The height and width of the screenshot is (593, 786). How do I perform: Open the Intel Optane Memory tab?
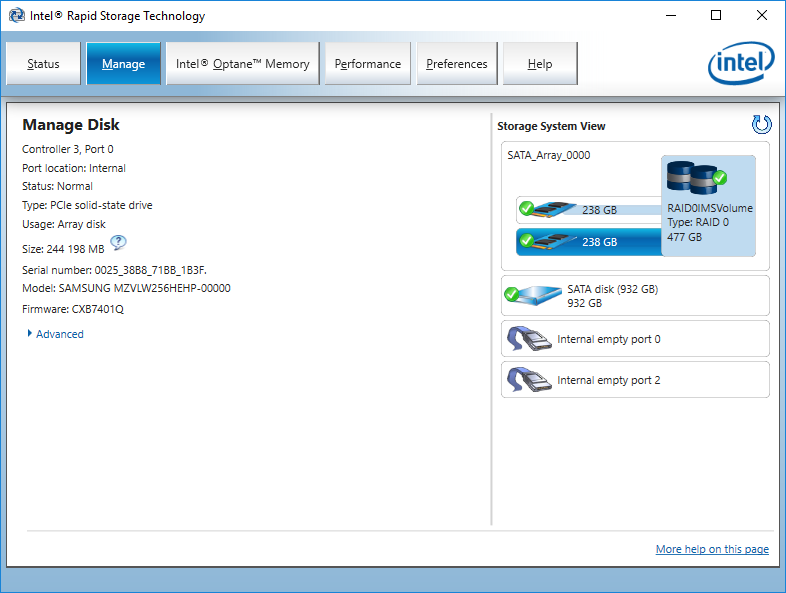(x=243, y=64)
